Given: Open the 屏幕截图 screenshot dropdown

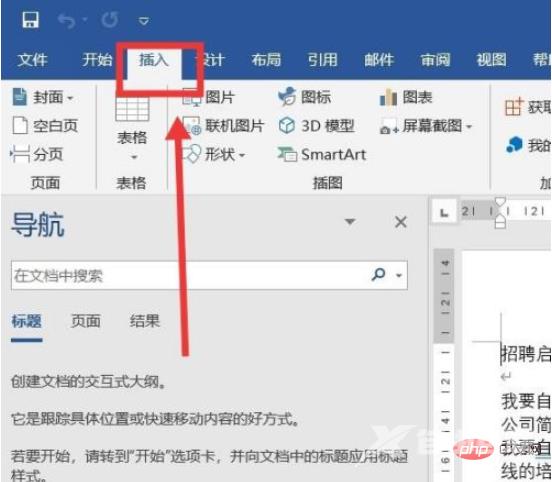Looking at the screenshot, I should click(x=425, y=126).
